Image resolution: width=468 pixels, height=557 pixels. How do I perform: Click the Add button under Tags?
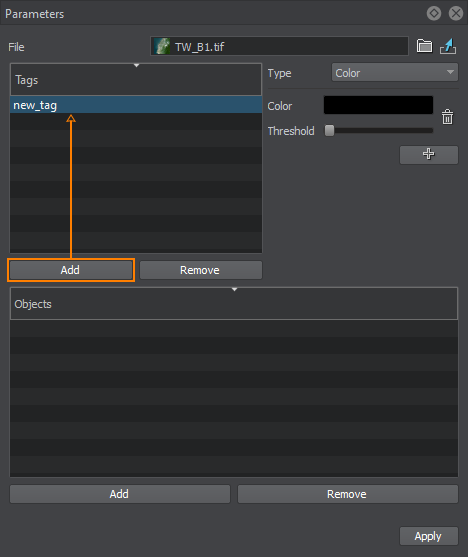click(x=70, y=270)
